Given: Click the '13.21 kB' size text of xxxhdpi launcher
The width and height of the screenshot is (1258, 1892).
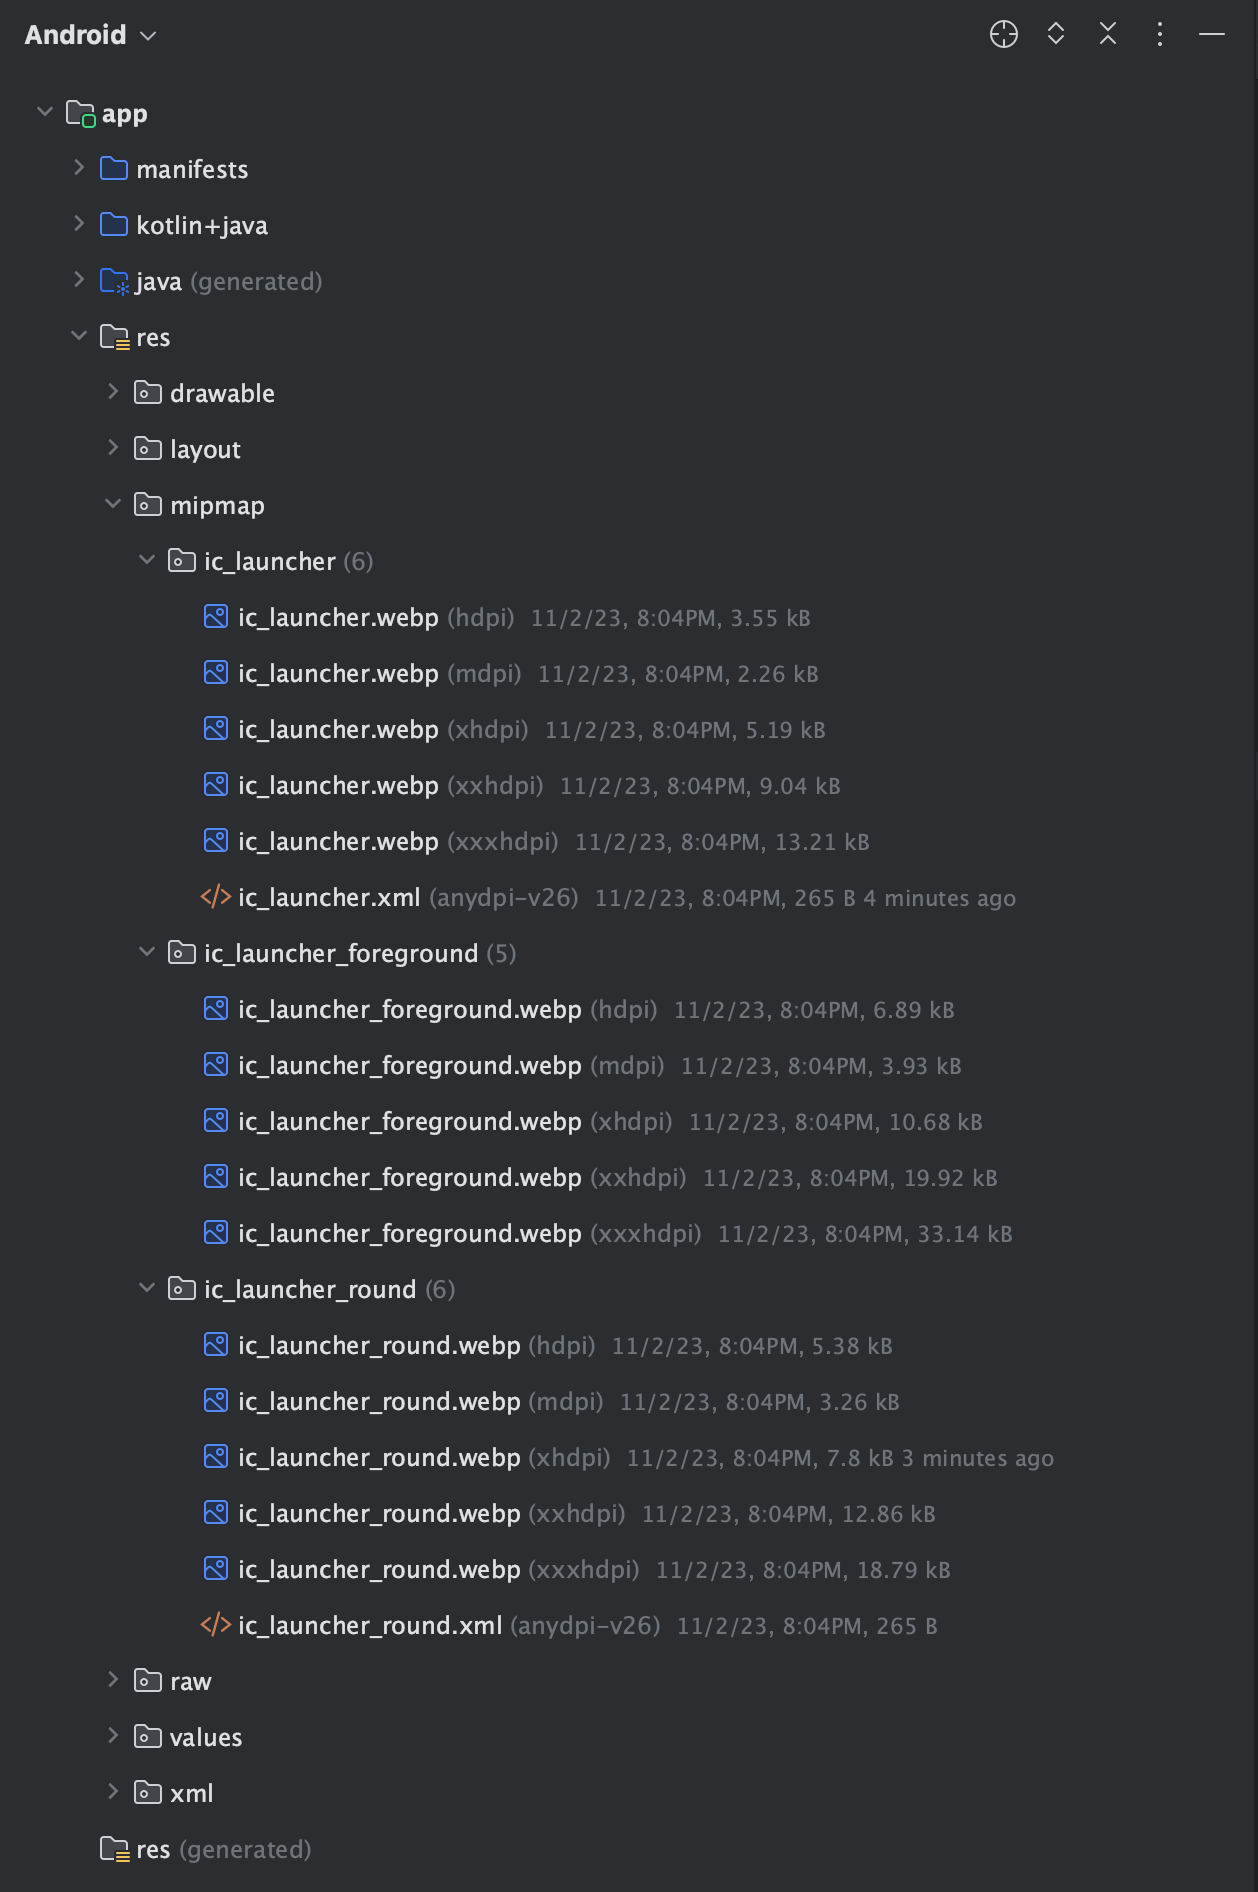Looking at the screenshot, I should click(822, 842).
